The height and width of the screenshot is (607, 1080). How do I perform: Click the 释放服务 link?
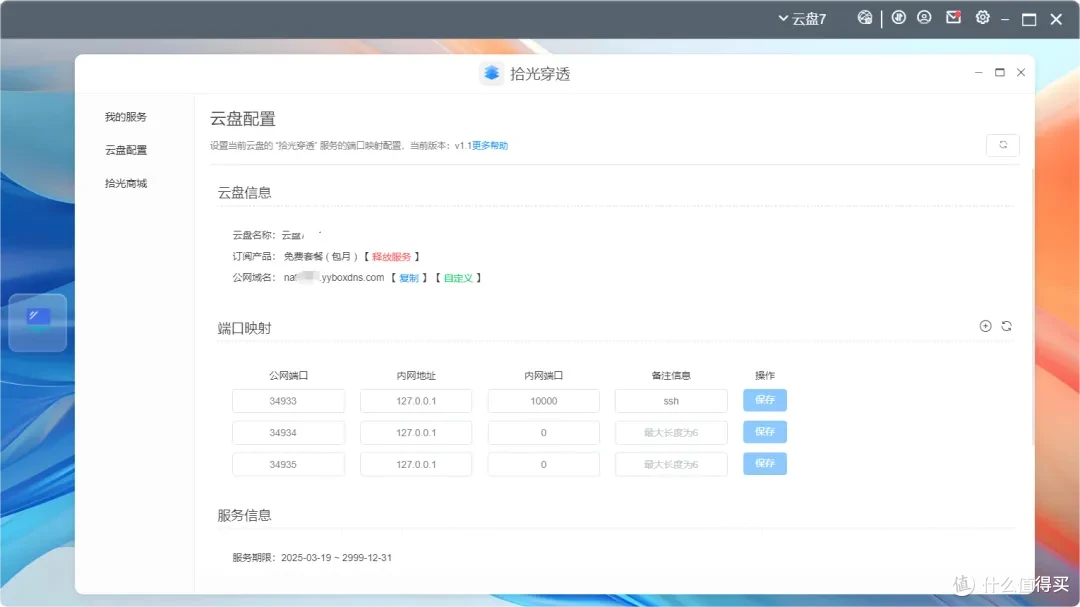[391, 256]
